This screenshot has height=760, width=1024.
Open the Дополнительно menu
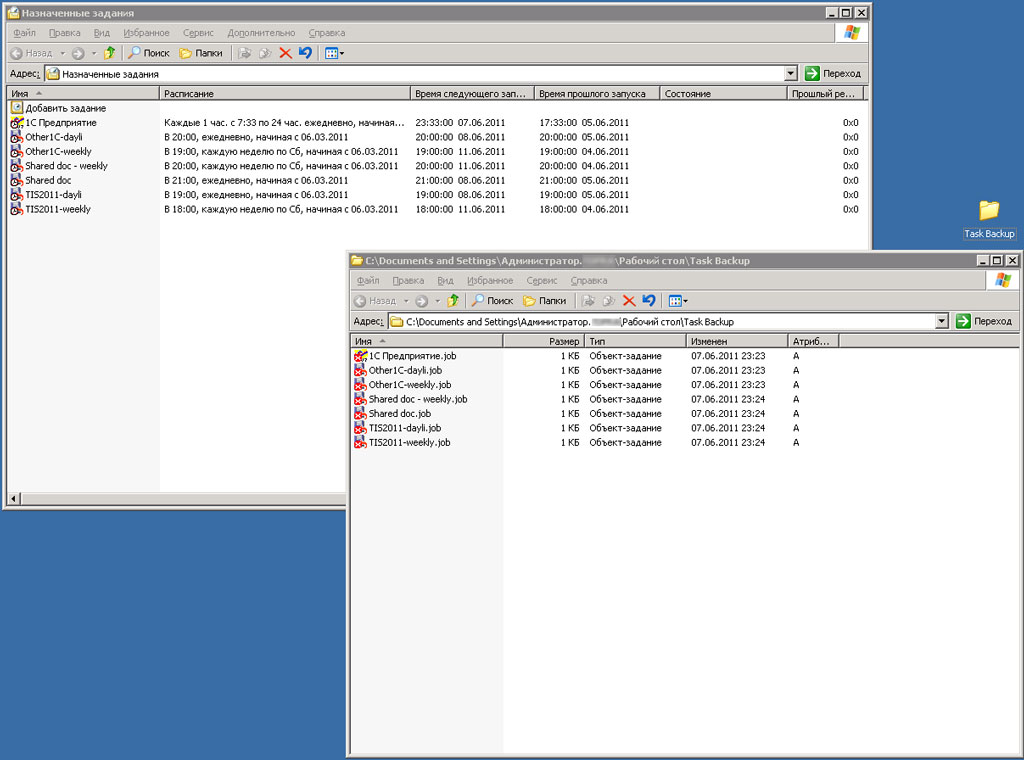260,33
